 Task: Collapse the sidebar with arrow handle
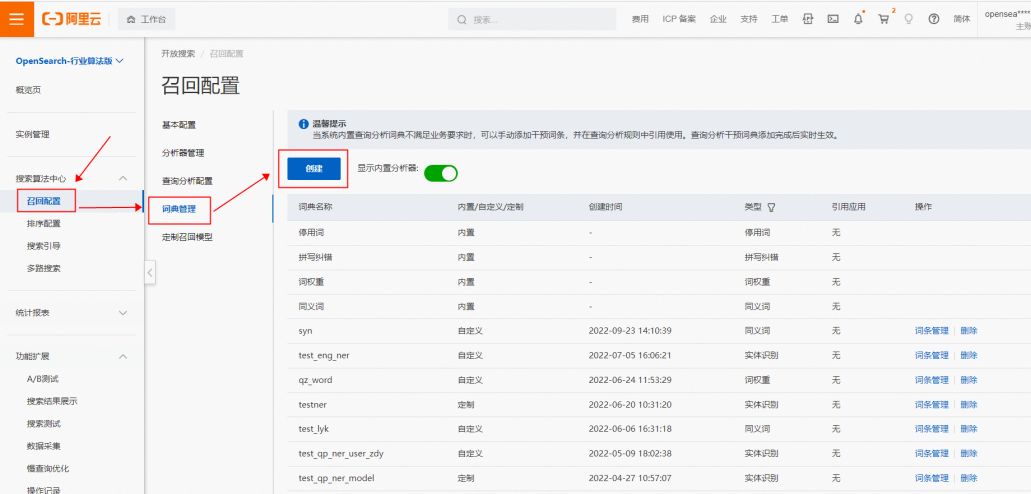coord(150,272)
